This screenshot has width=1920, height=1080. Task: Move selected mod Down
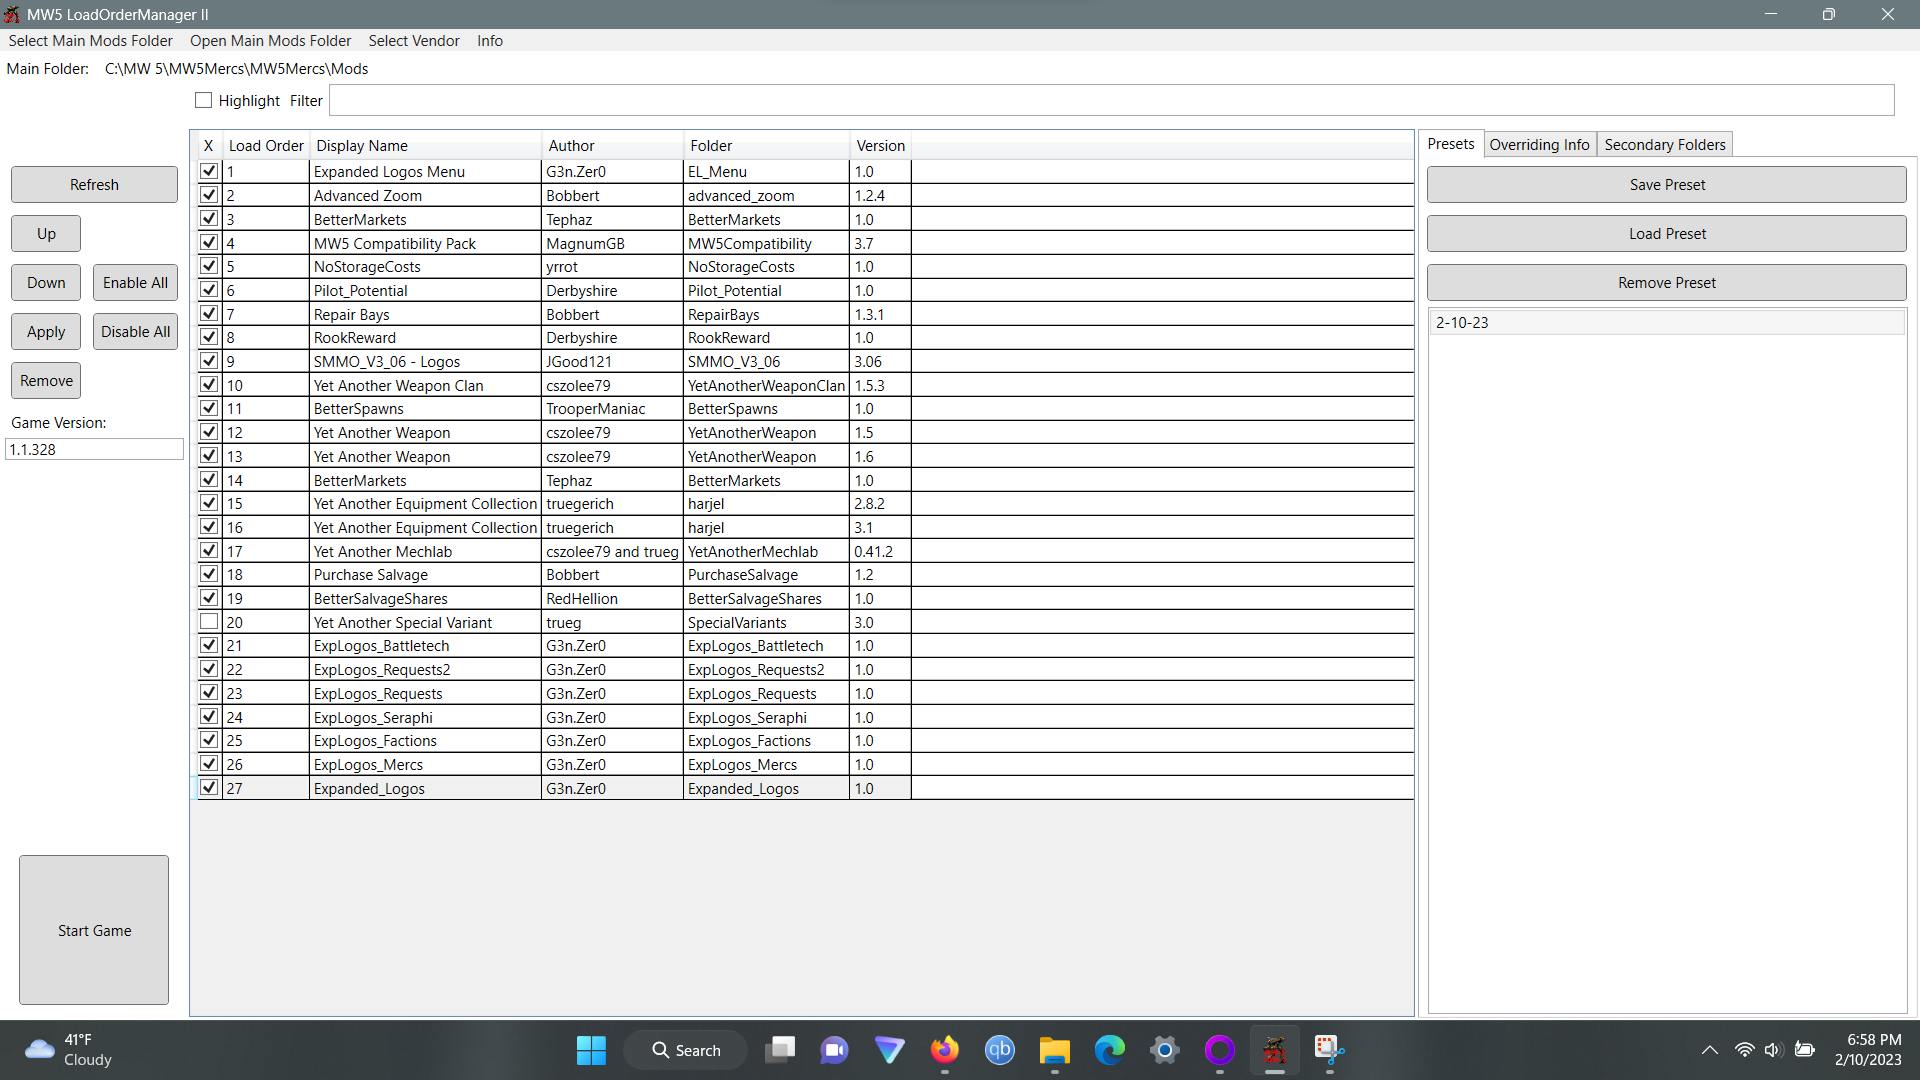pyautogui.click(x=46, y=283)
